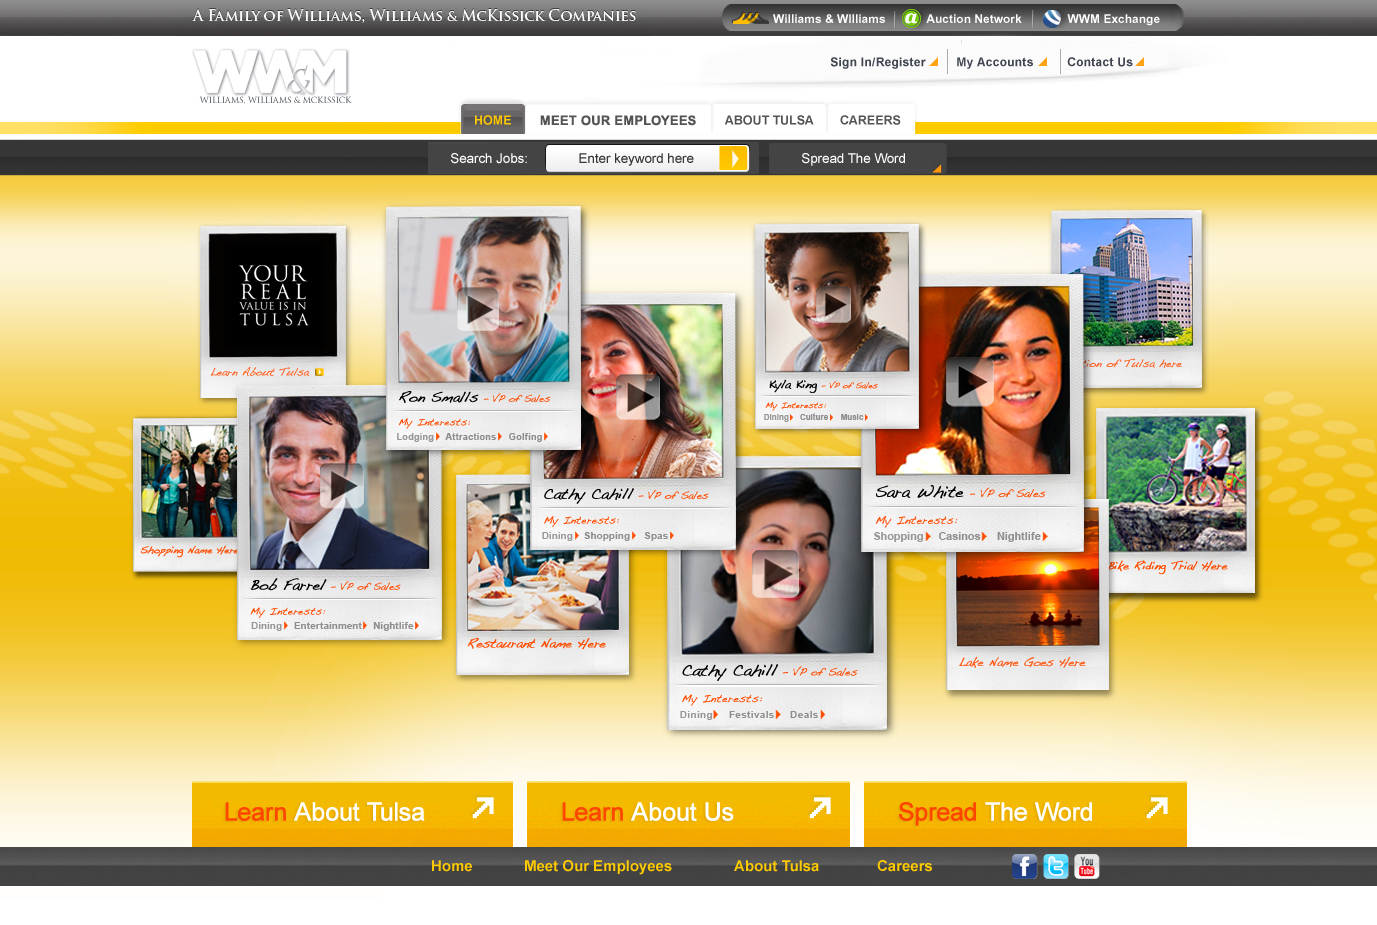
Task: Click the Williams & Williams logo icon
Action: [x=750, y=18]
